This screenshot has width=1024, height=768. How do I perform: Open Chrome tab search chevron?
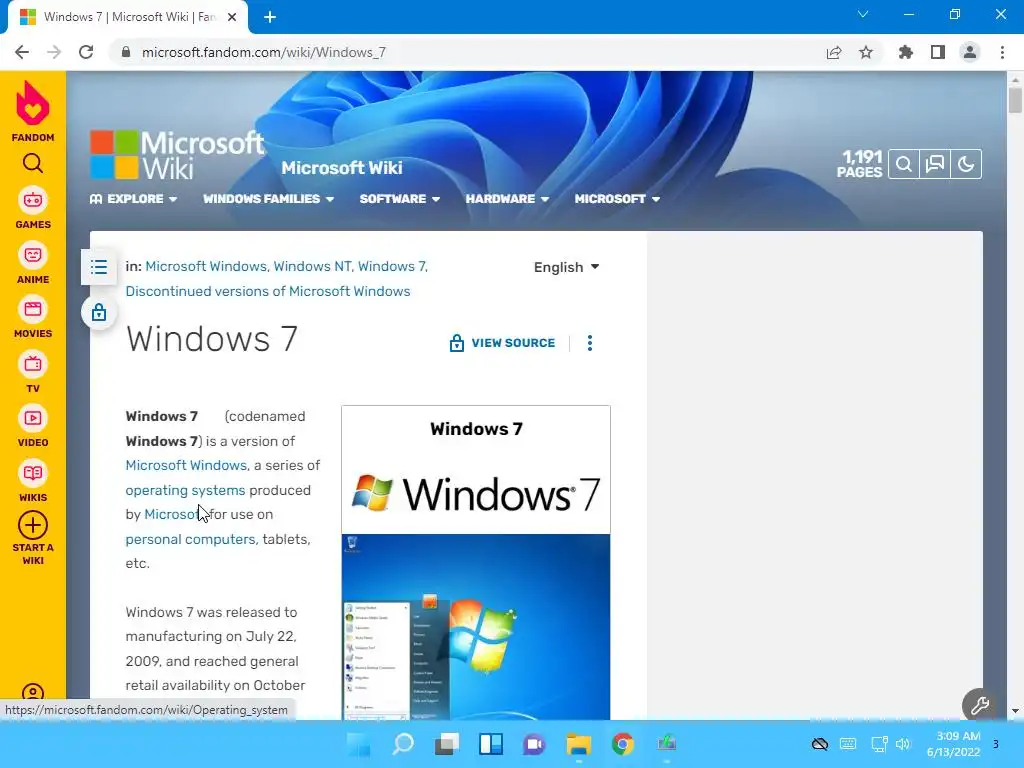tap(863, 14)
